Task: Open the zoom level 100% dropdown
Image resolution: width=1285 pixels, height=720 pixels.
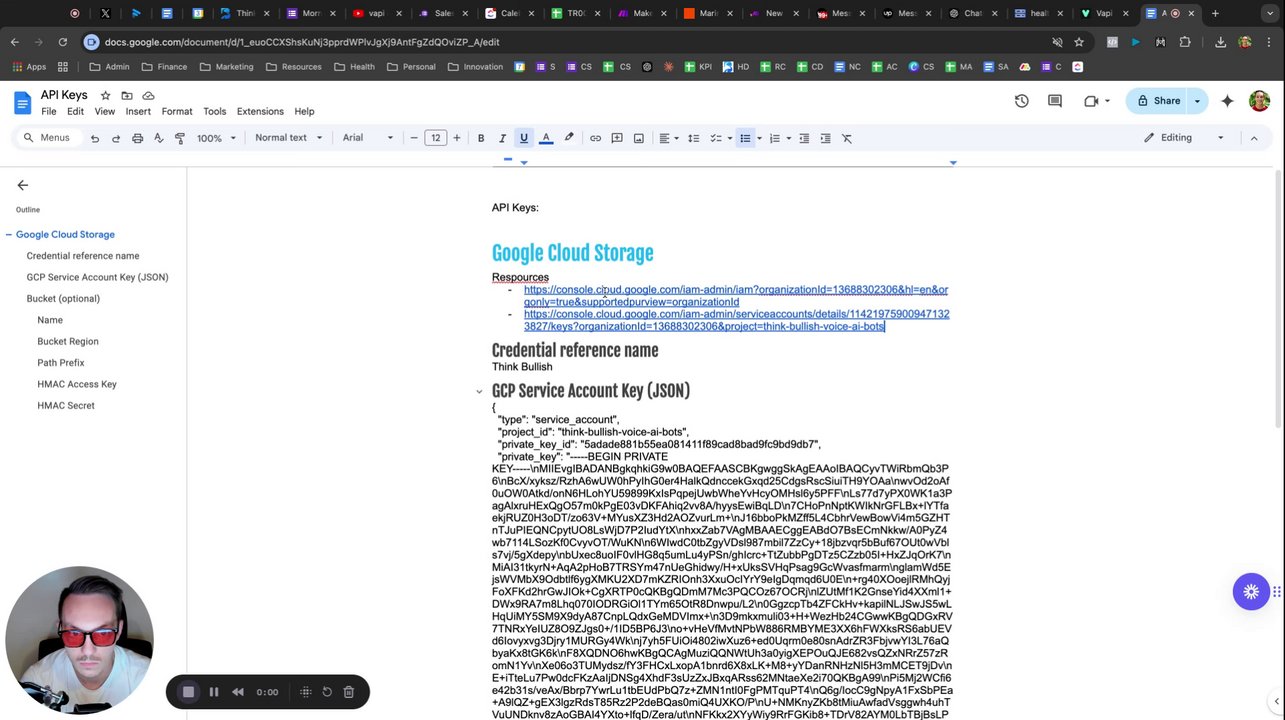Action: tap(215, 138)
